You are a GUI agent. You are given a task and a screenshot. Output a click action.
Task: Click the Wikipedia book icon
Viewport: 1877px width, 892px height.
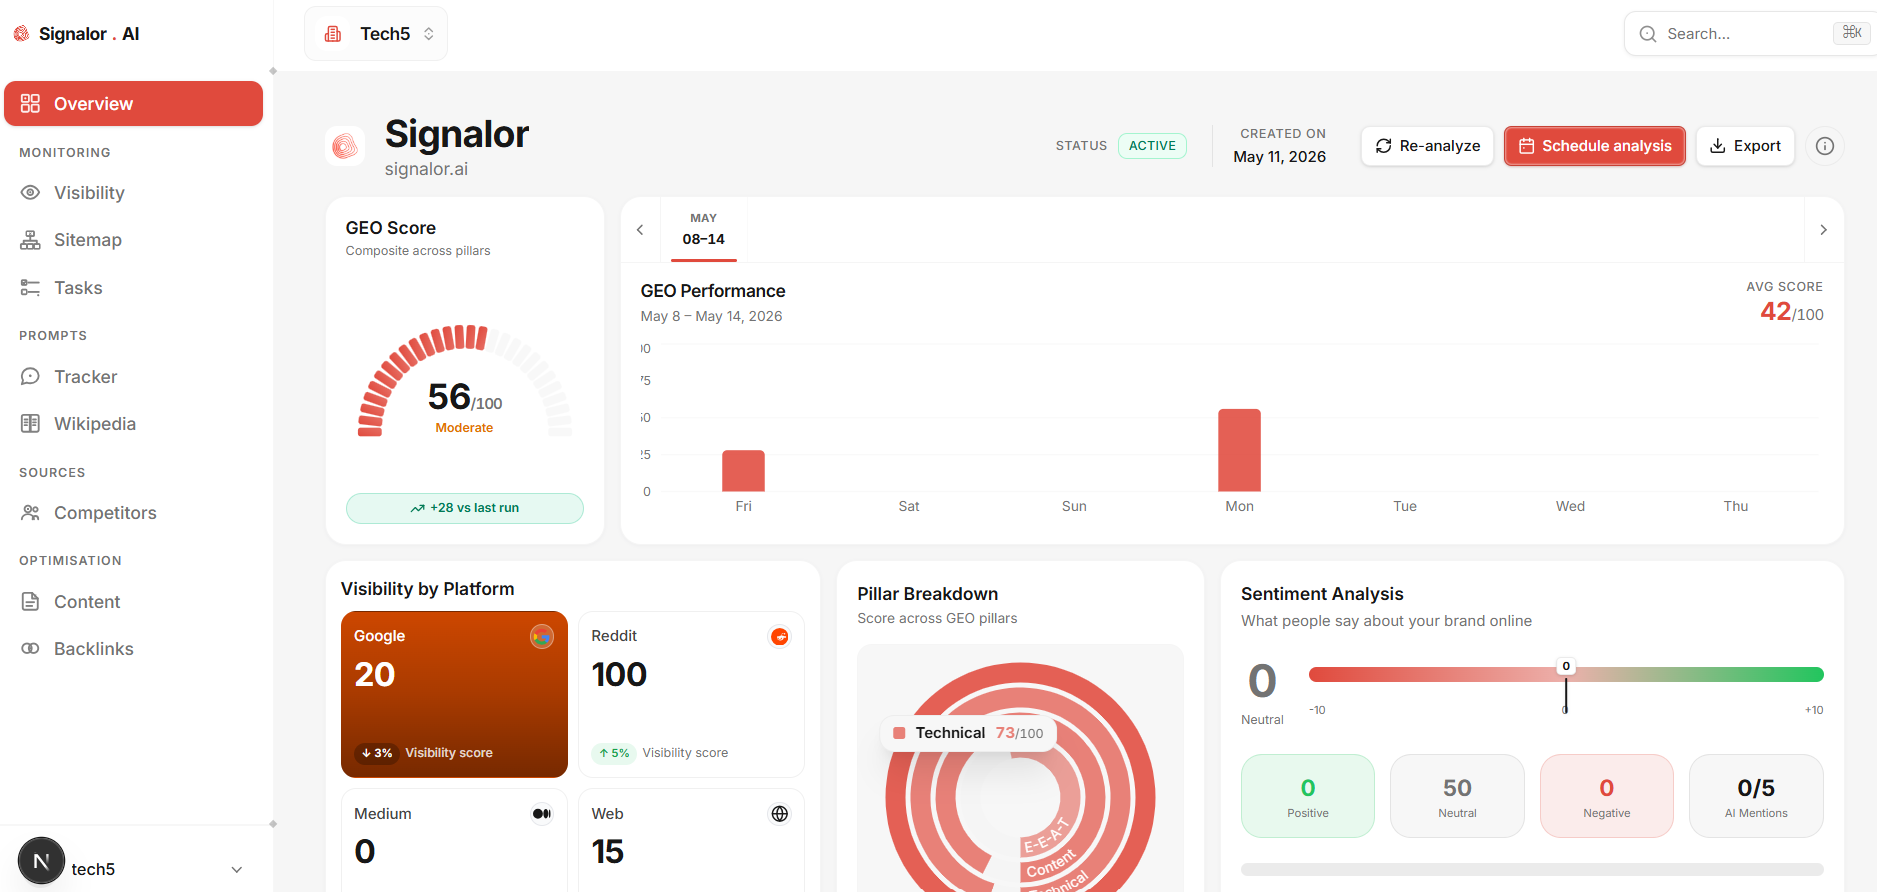pyautogui.click(x=31, y=424)
